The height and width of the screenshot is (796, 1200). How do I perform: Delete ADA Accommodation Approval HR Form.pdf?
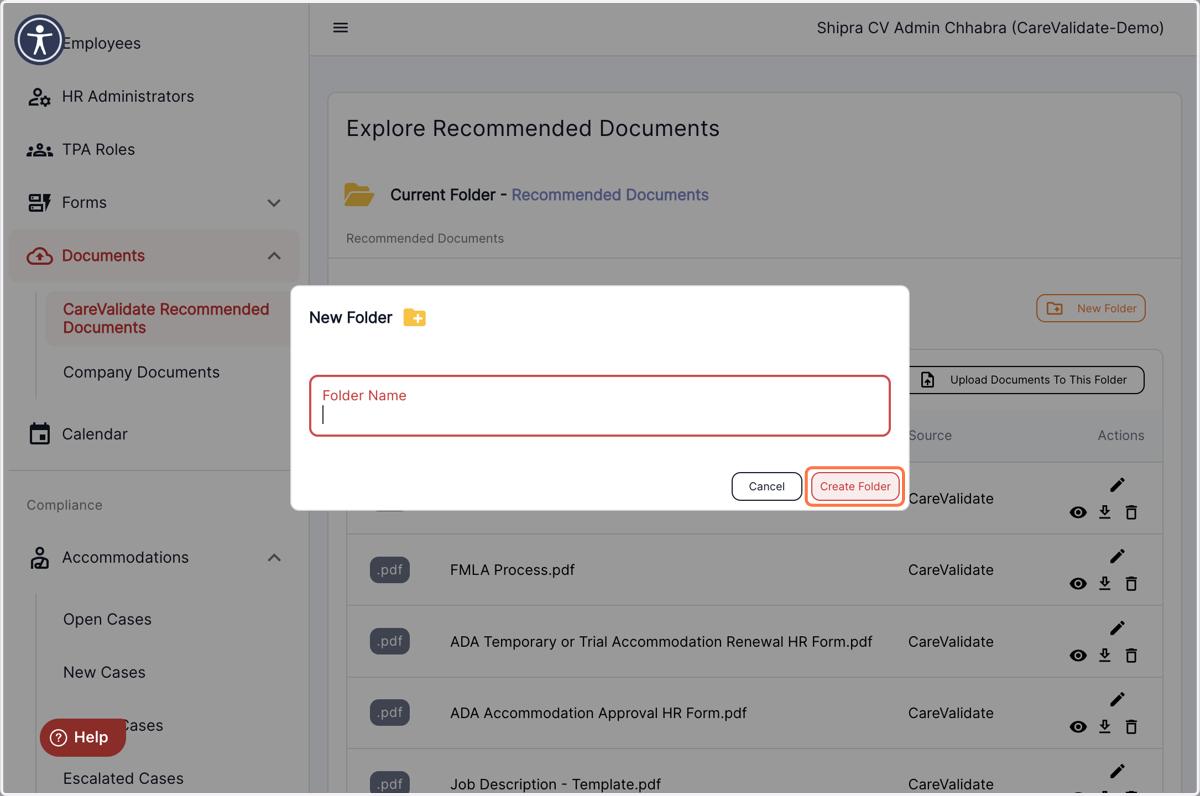tap(1131, 726)
